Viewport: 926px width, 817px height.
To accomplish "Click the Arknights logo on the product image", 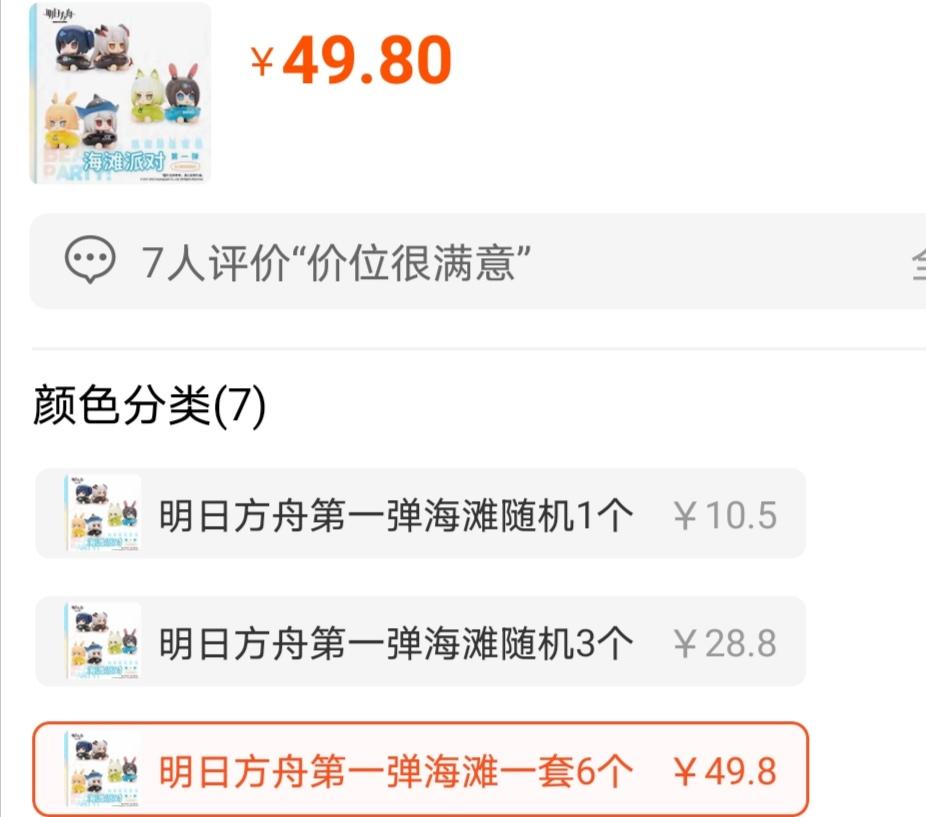I will pos(60,15).
